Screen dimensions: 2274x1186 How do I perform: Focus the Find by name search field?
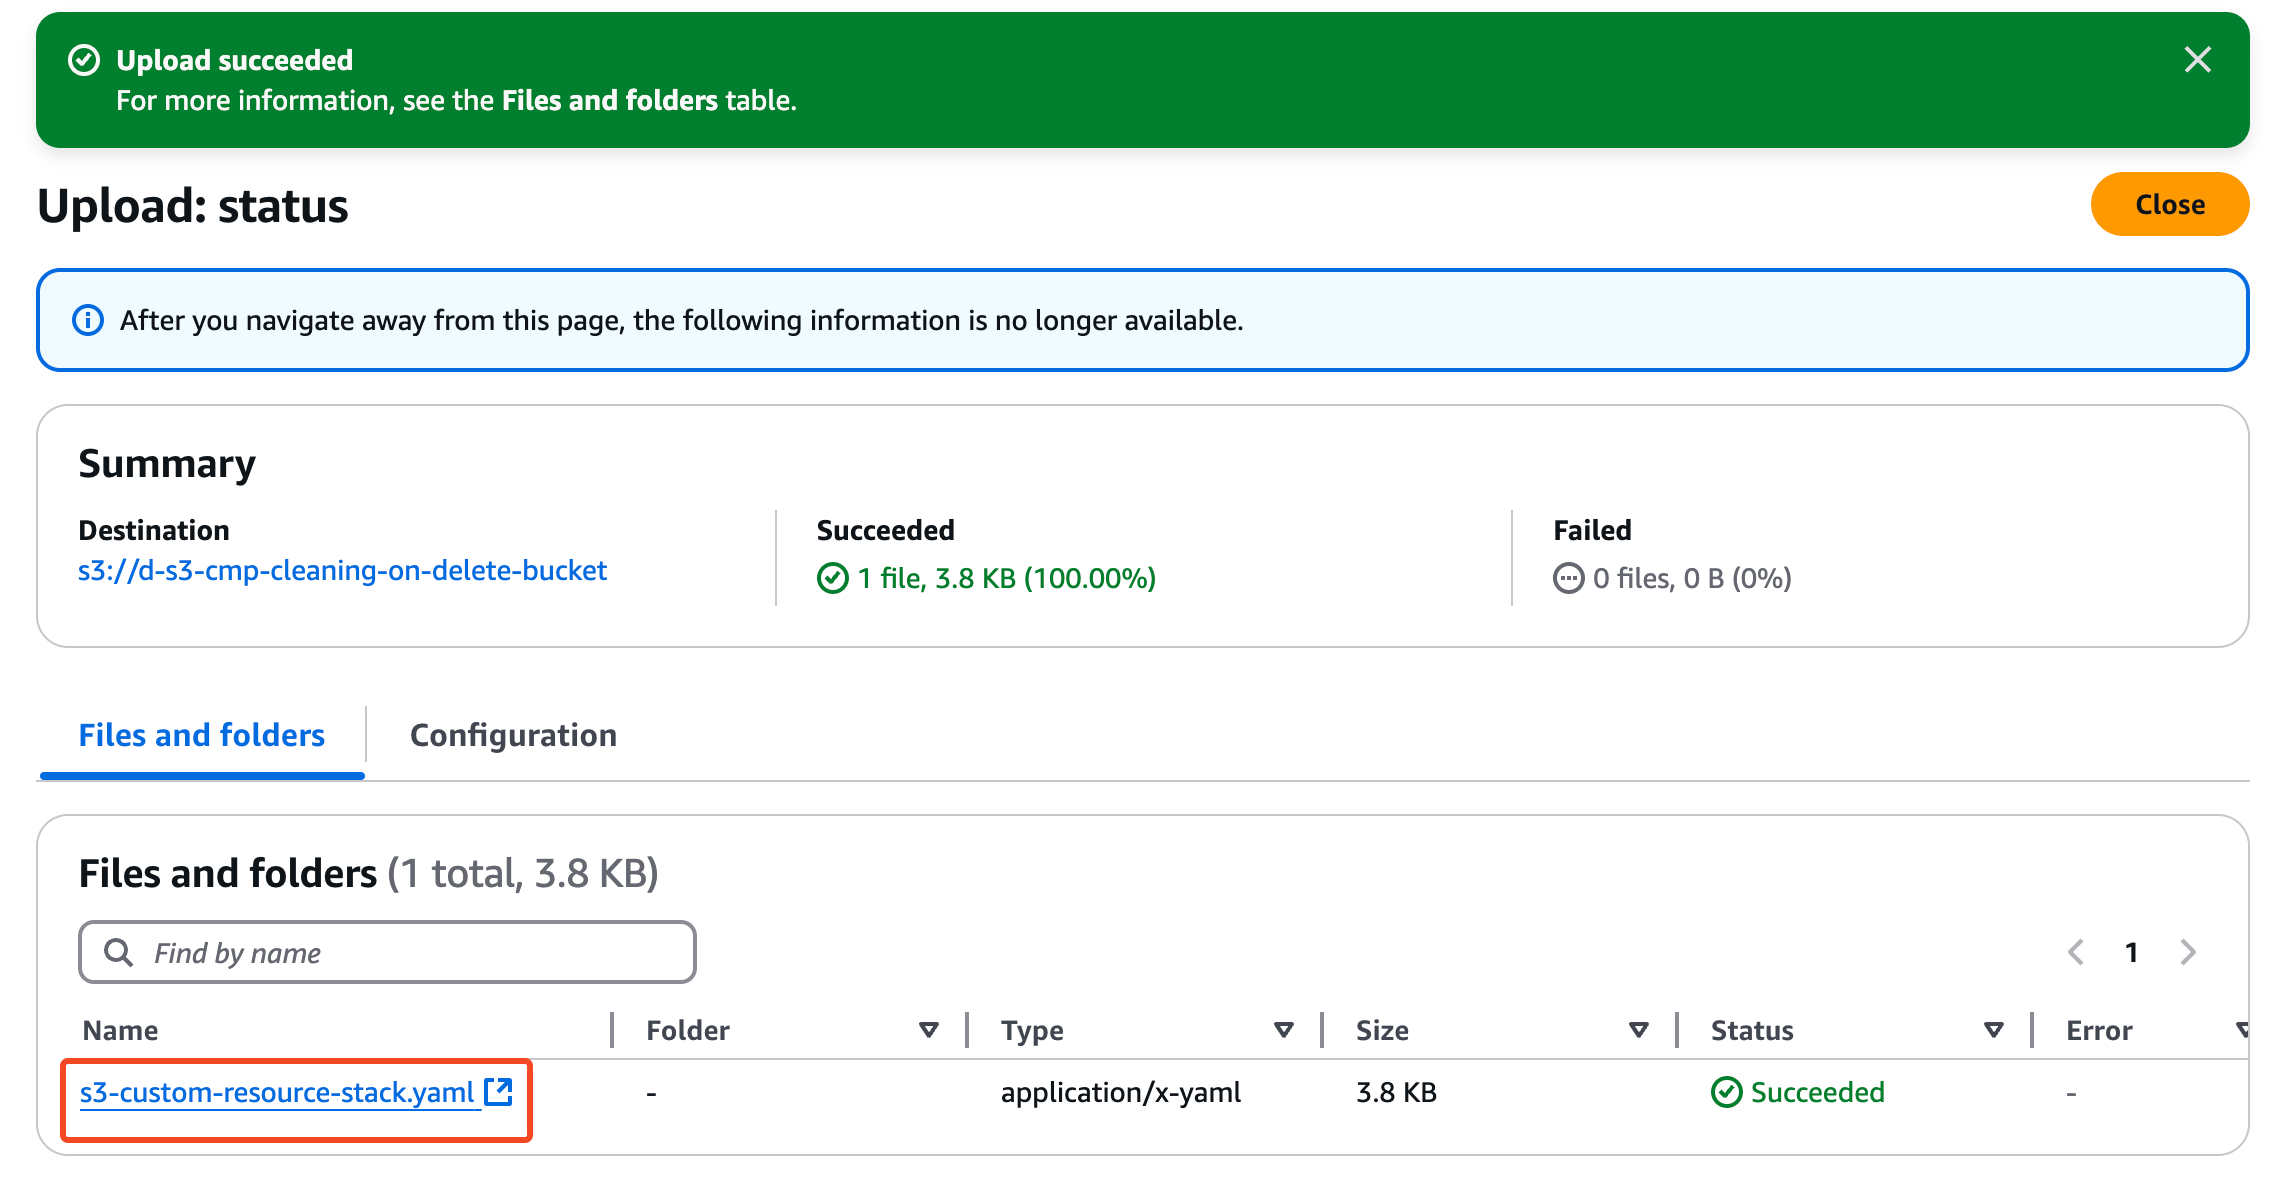[x=400, y=952]
